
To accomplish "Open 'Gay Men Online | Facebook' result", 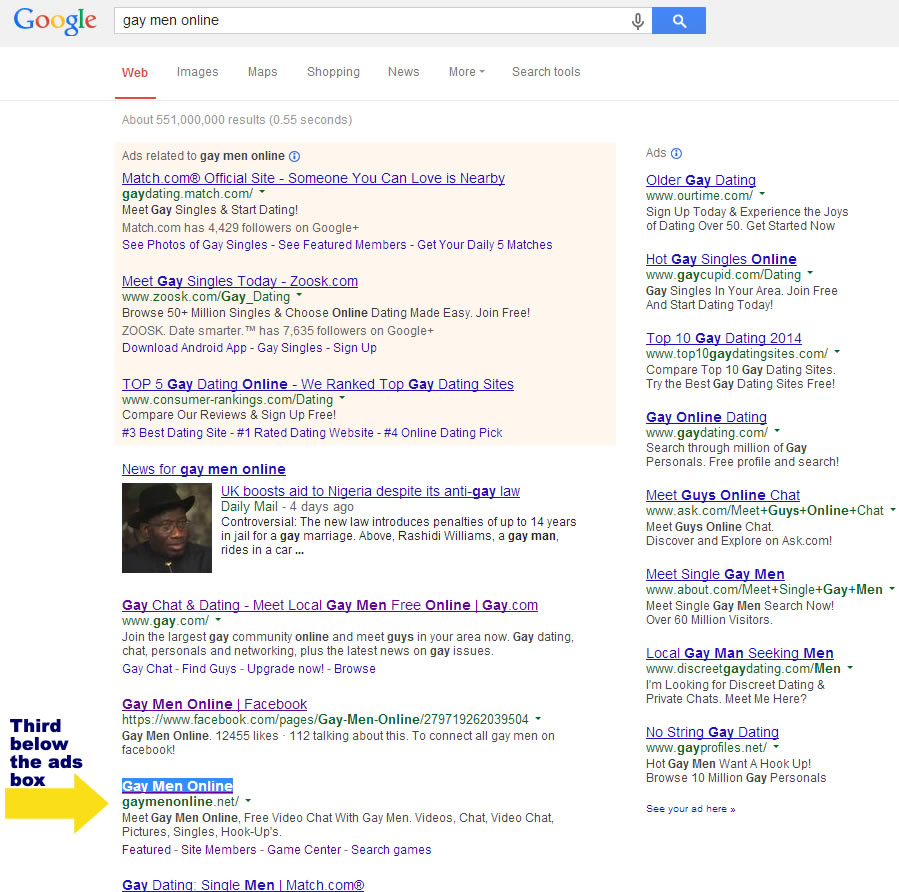I will [214, 704].
